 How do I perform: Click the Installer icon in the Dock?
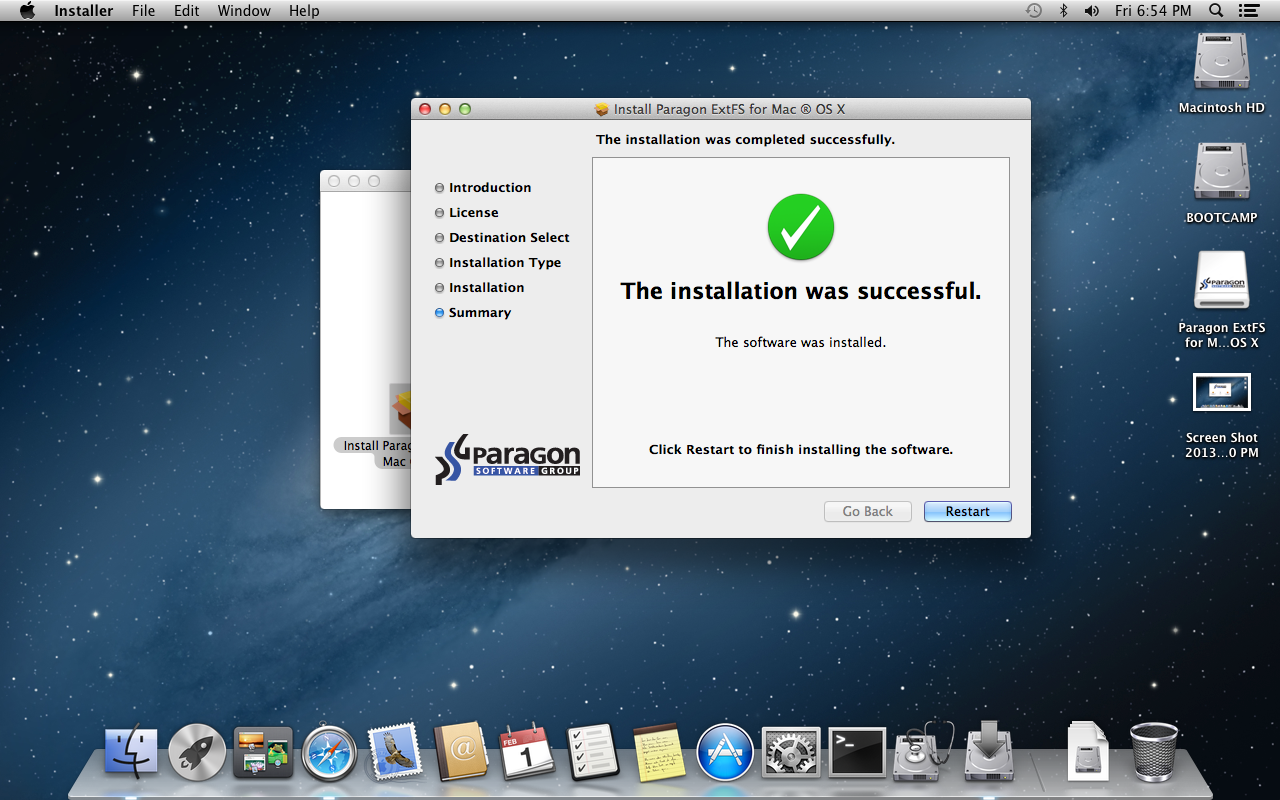coord(989,752)
